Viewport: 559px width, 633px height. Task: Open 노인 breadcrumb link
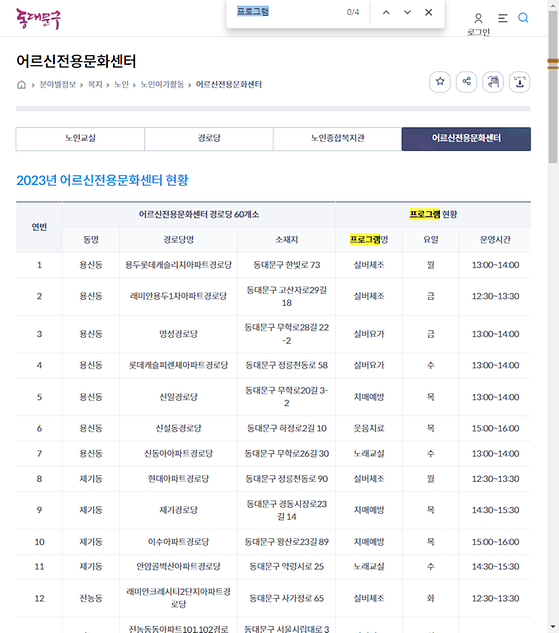click(x=121, y=84)
